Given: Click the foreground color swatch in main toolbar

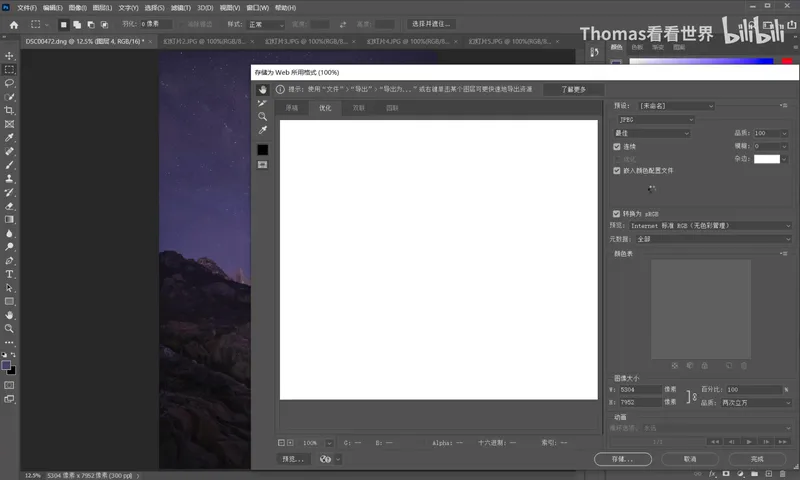Looking at the screenshot, I should pyautogui.click(x=6, y=365).
